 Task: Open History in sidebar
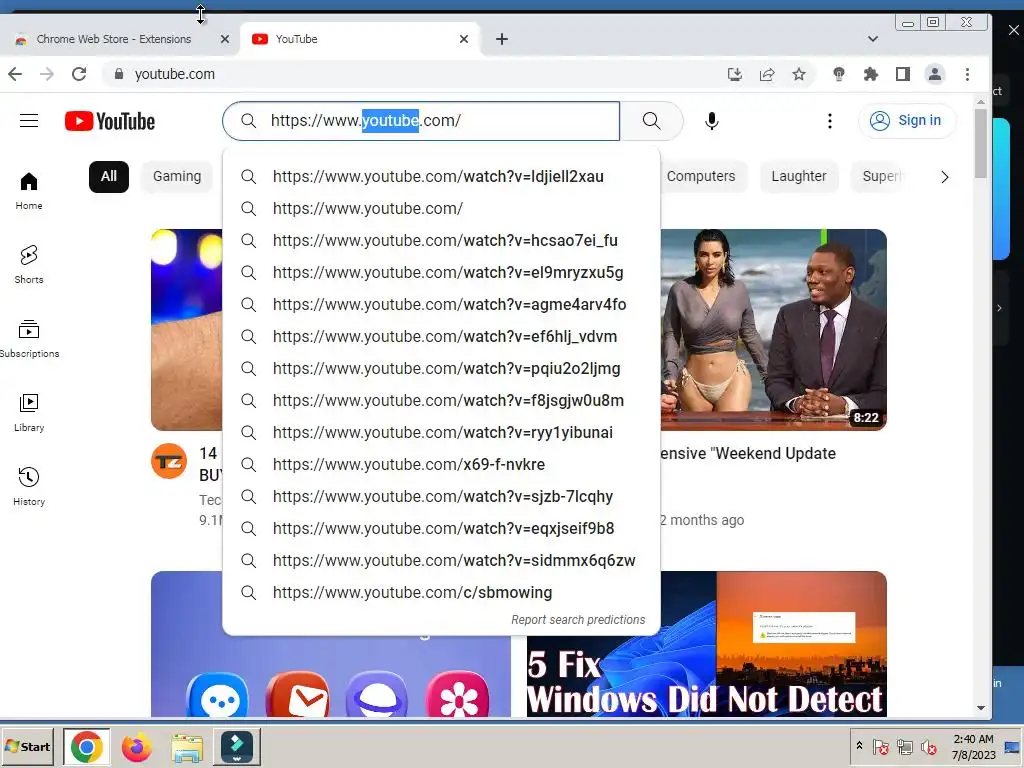(29, 487)
